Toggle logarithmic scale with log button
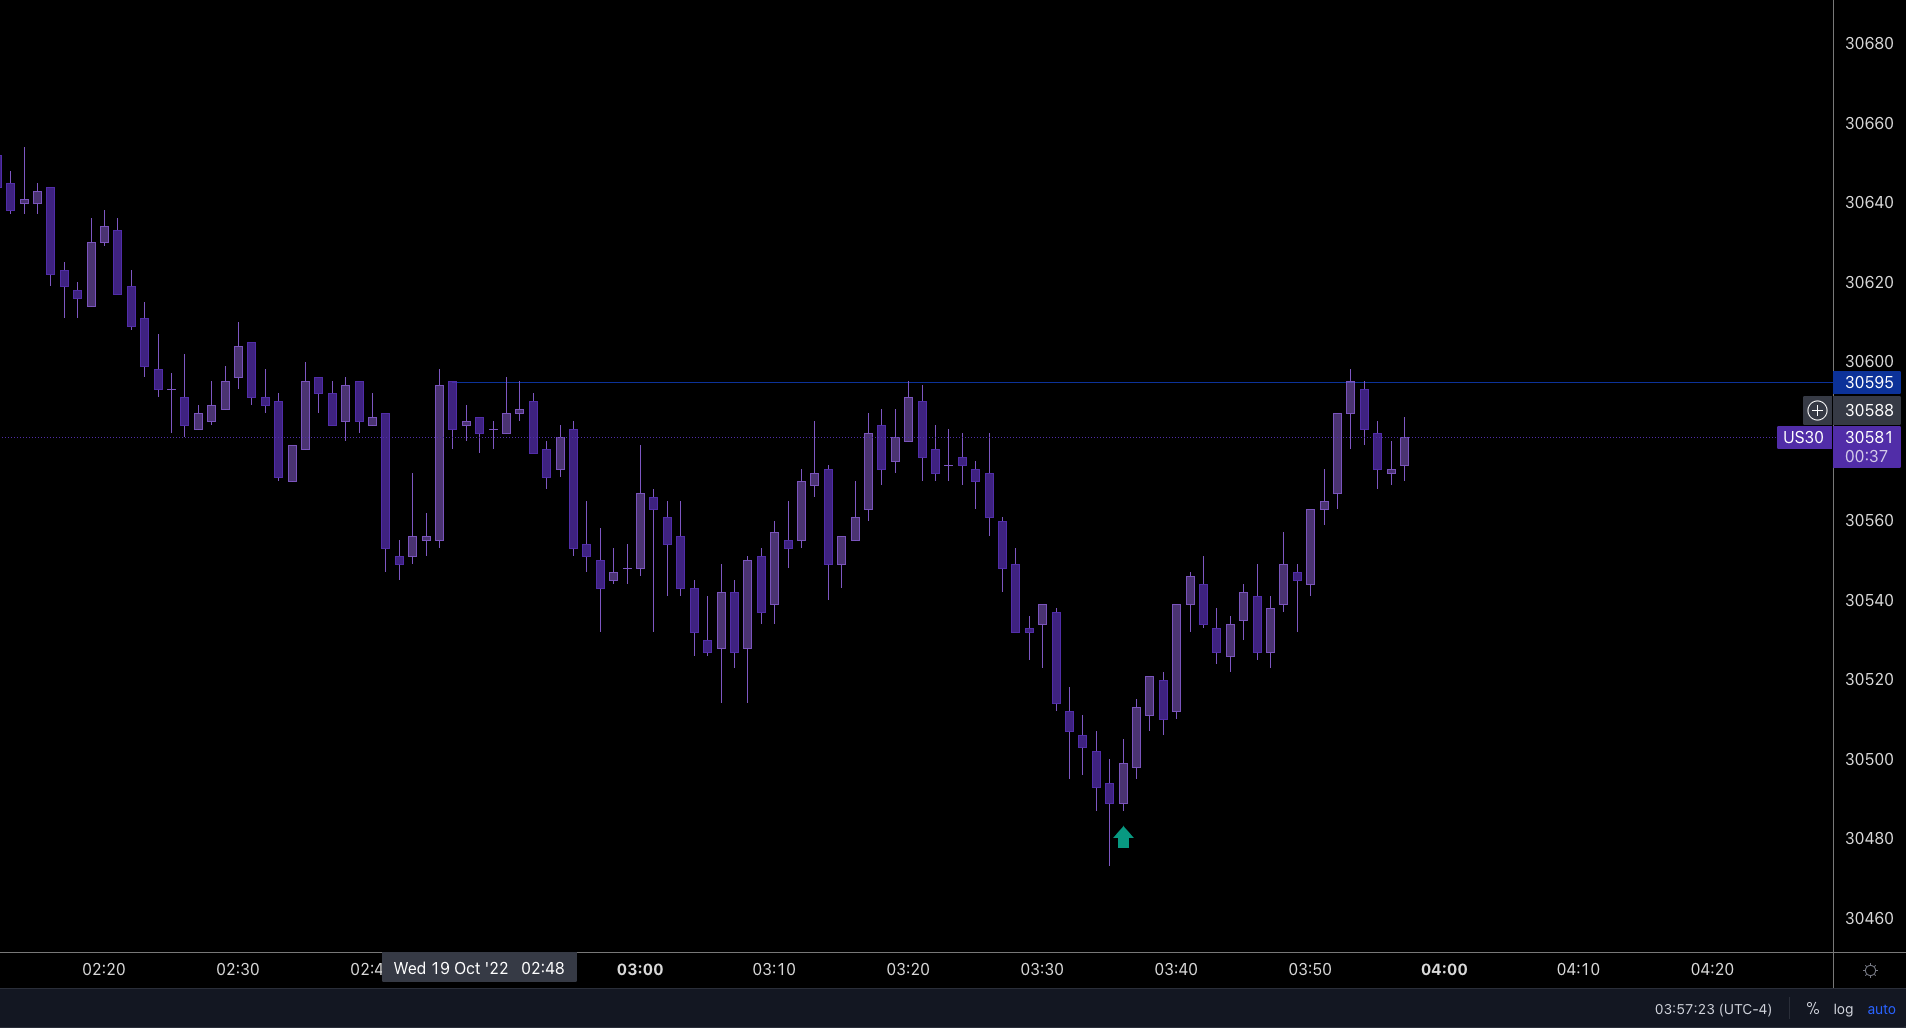This screenshot has width=1906, height=1028. point(1841,1009)
